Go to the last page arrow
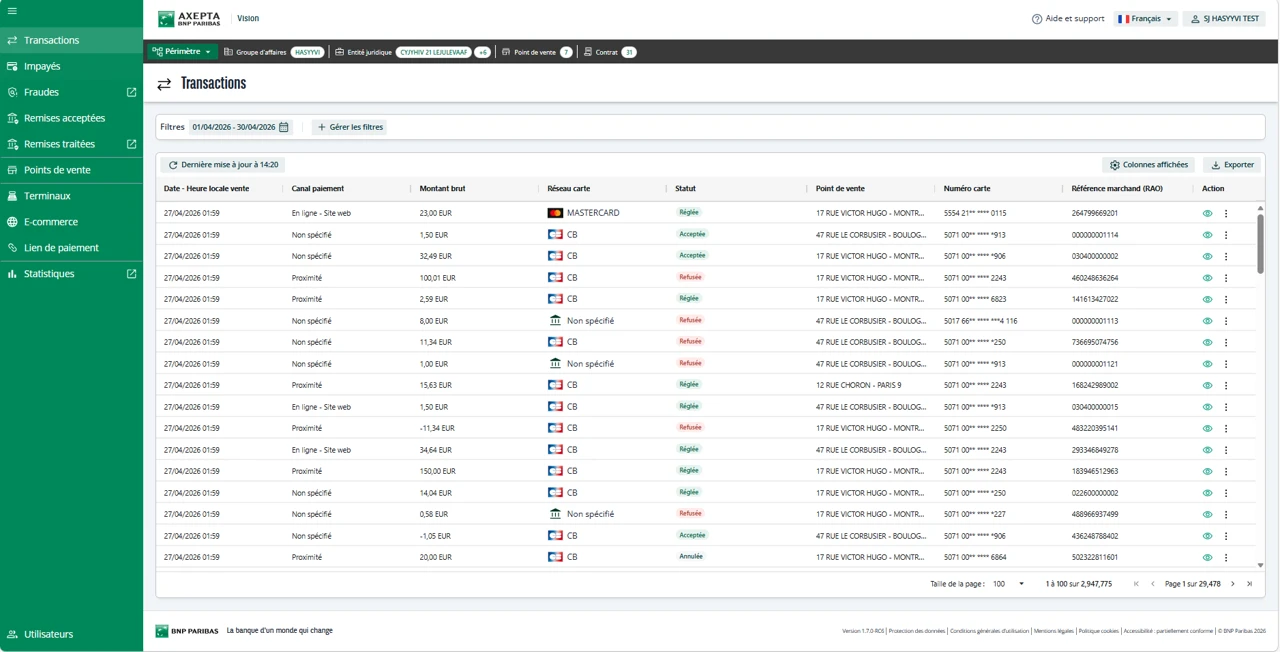This screenshot has width=1280, height=652. (1249, 584)
